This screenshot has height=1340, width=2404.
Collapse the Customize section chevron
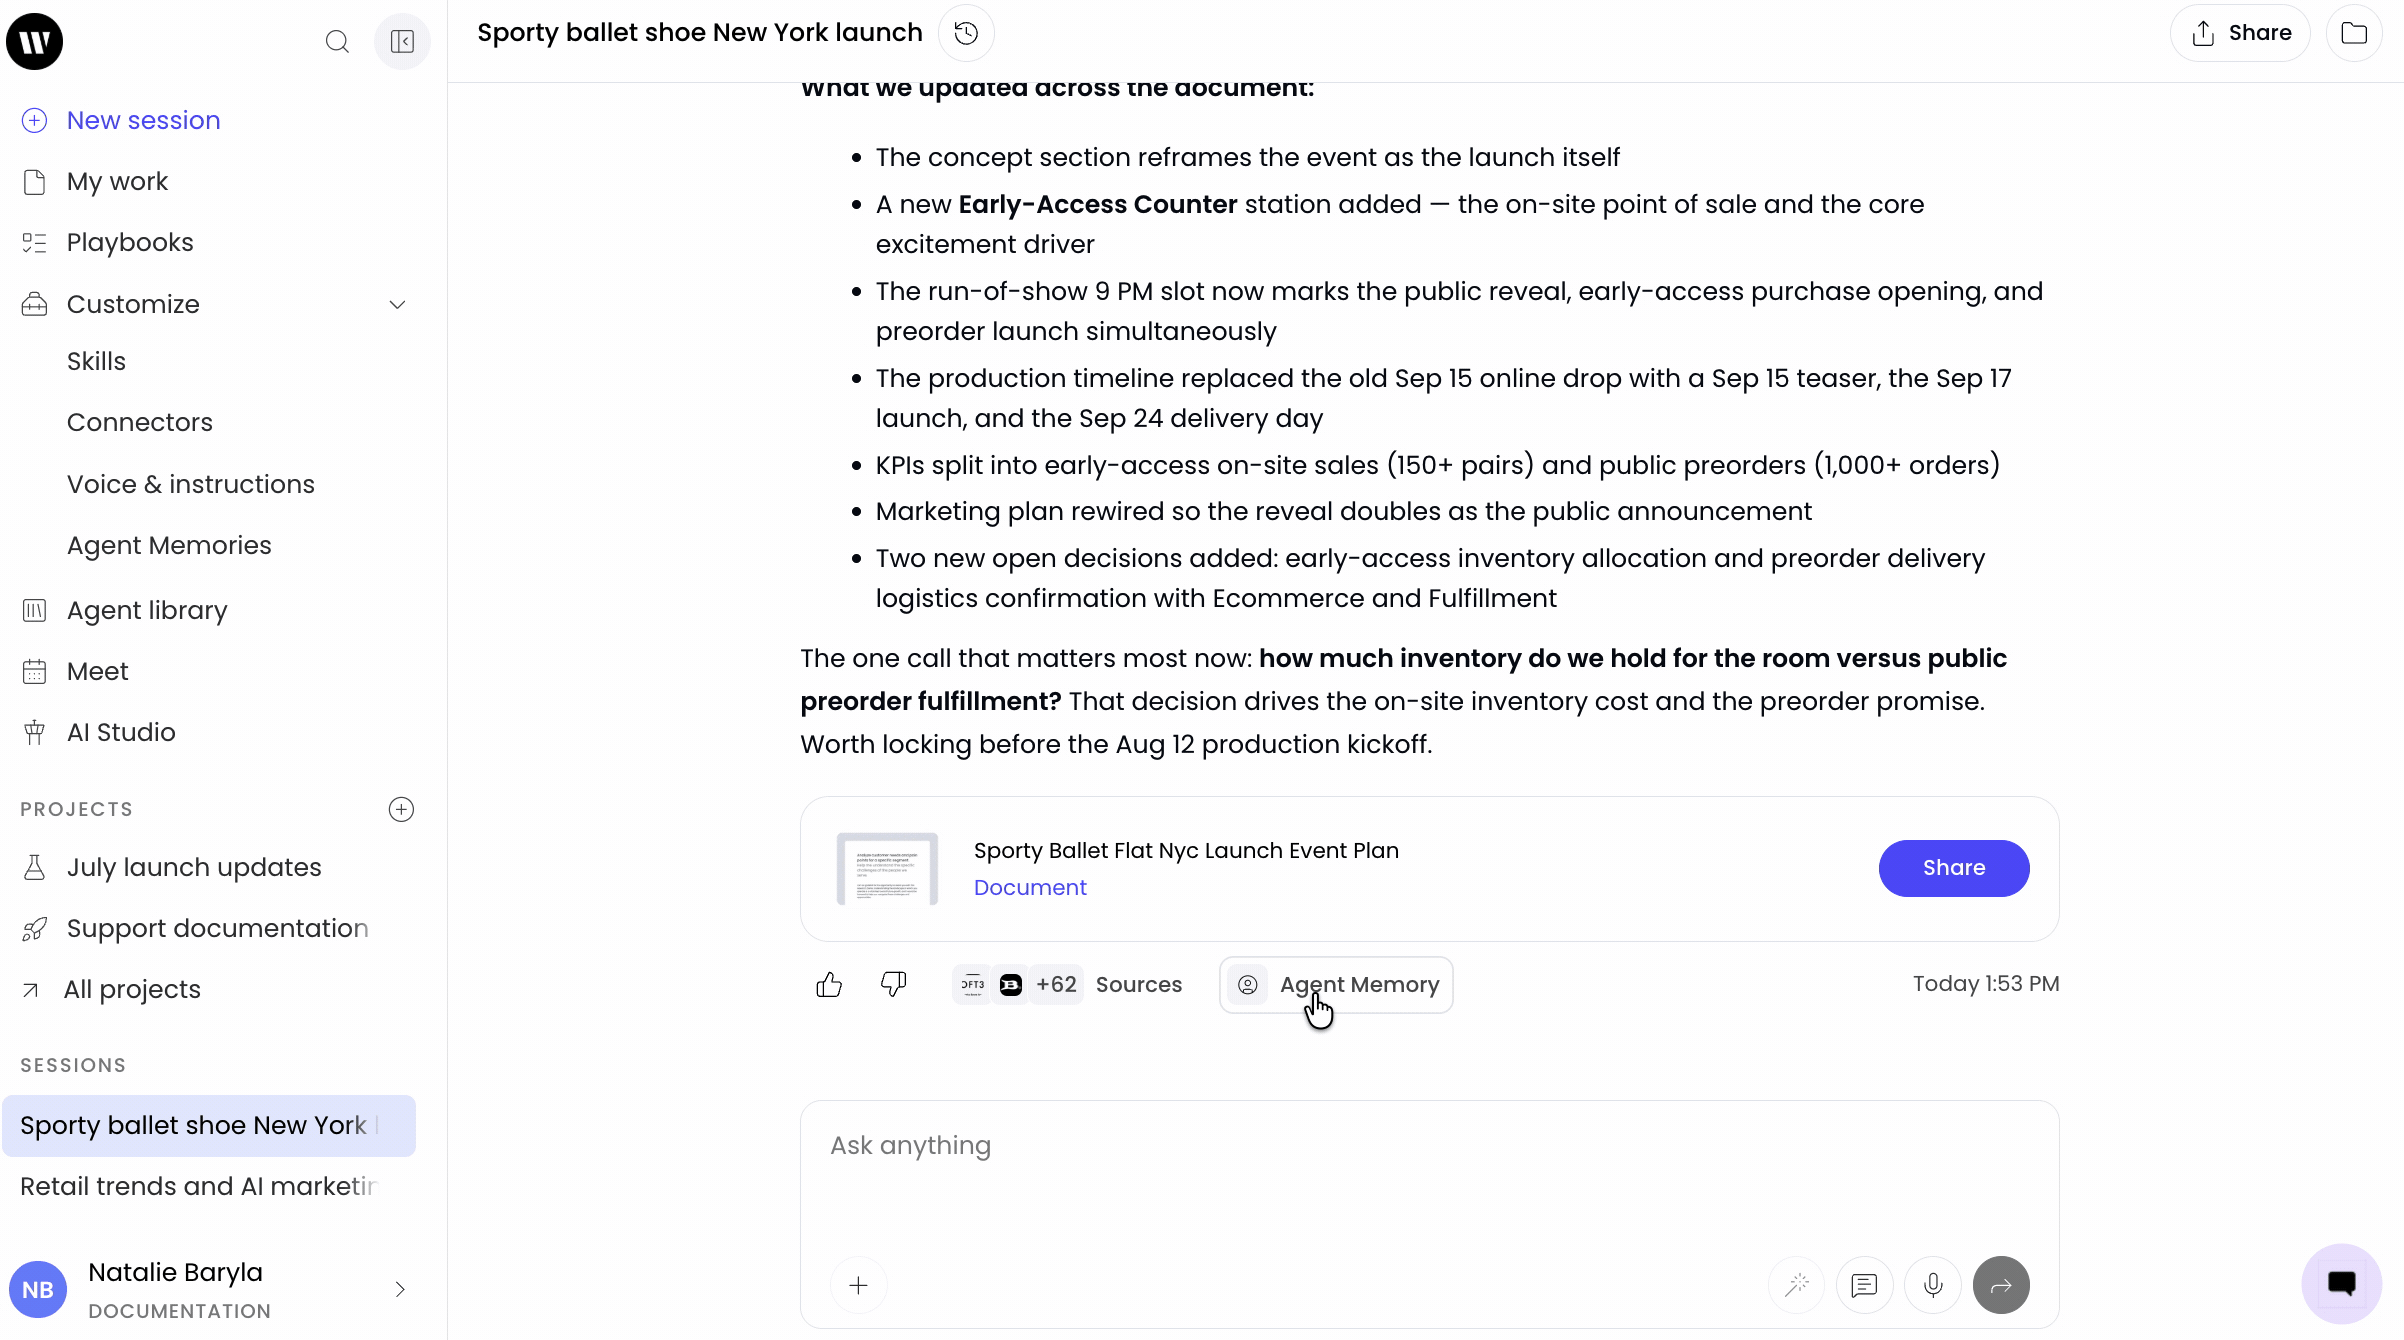tap(397, 304)
